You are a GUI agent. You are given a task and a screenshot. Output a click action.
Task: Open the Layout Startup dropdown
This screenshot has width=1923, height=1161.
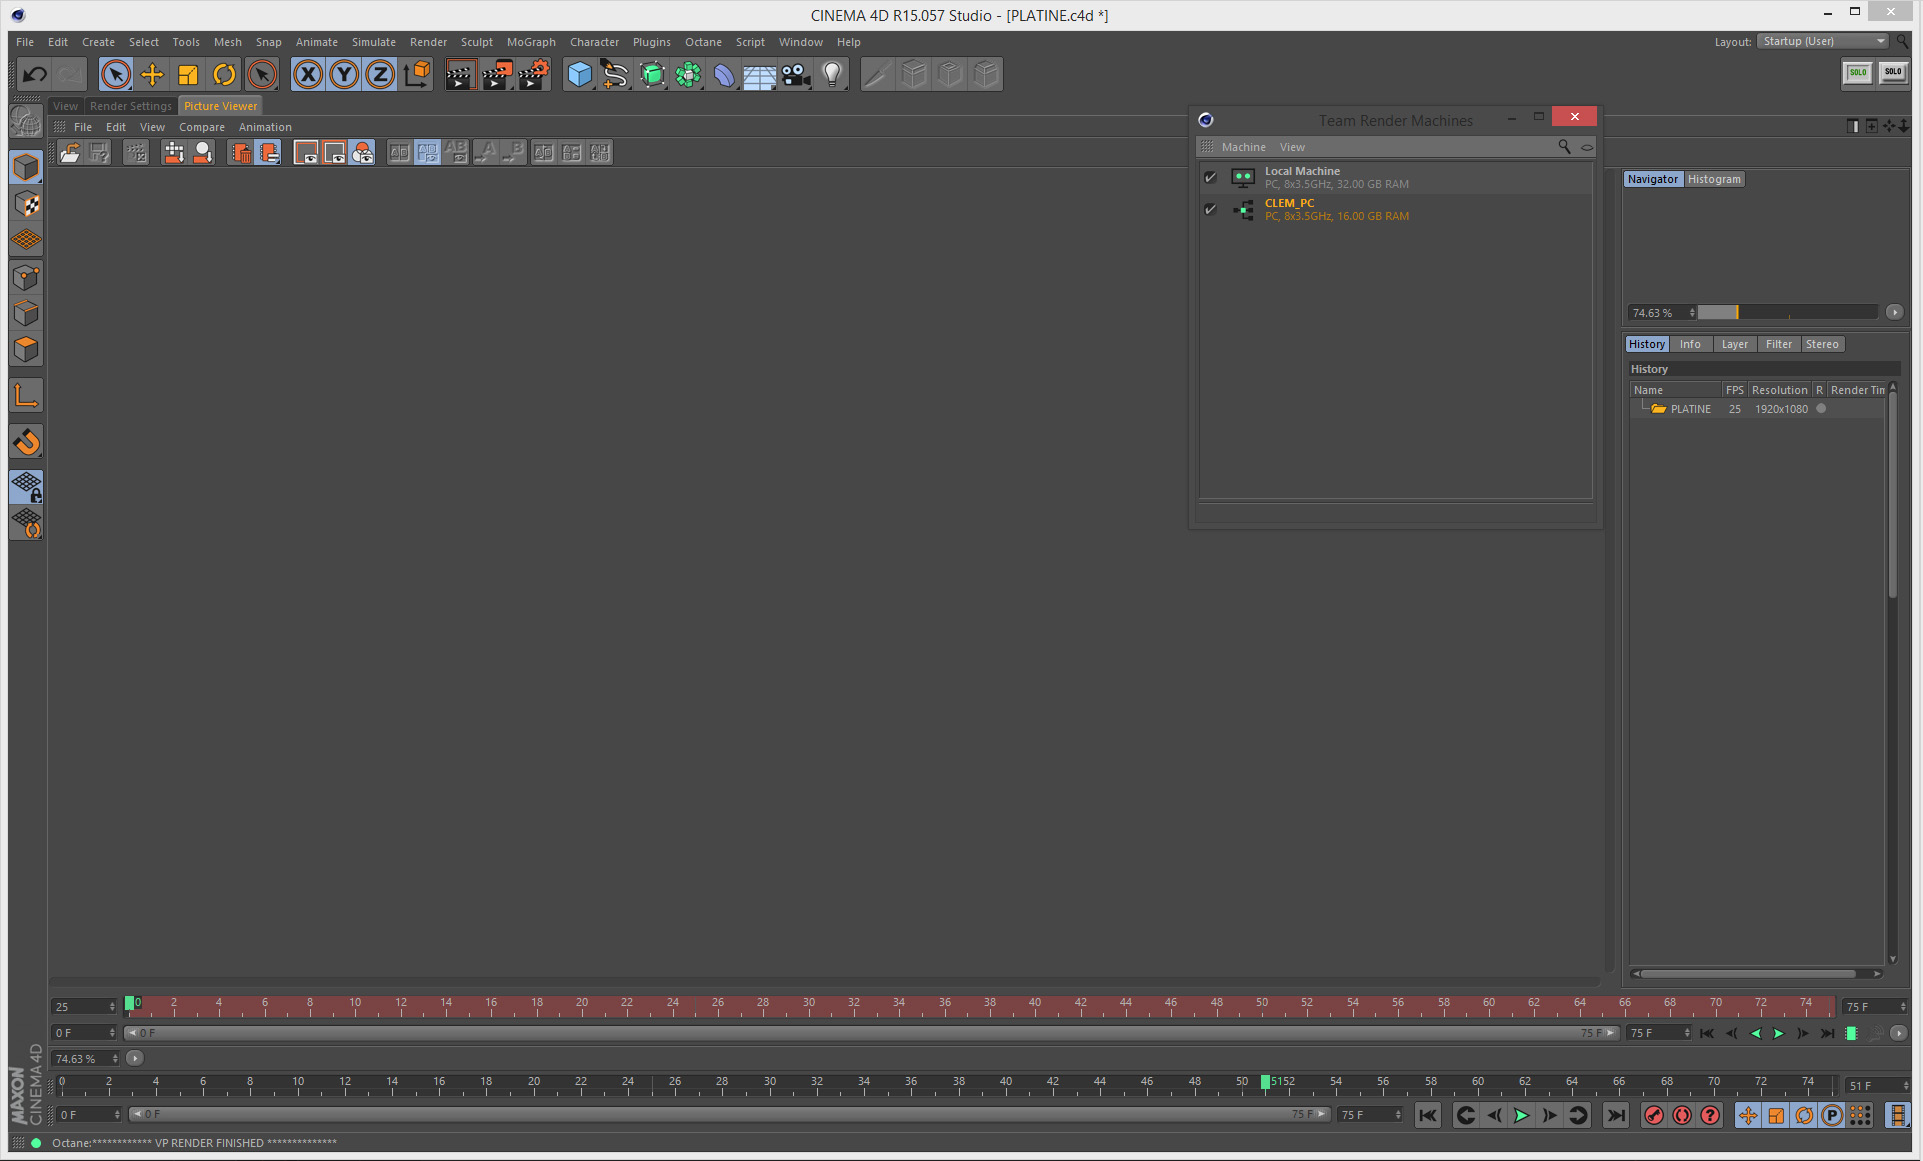point(1824,41)
